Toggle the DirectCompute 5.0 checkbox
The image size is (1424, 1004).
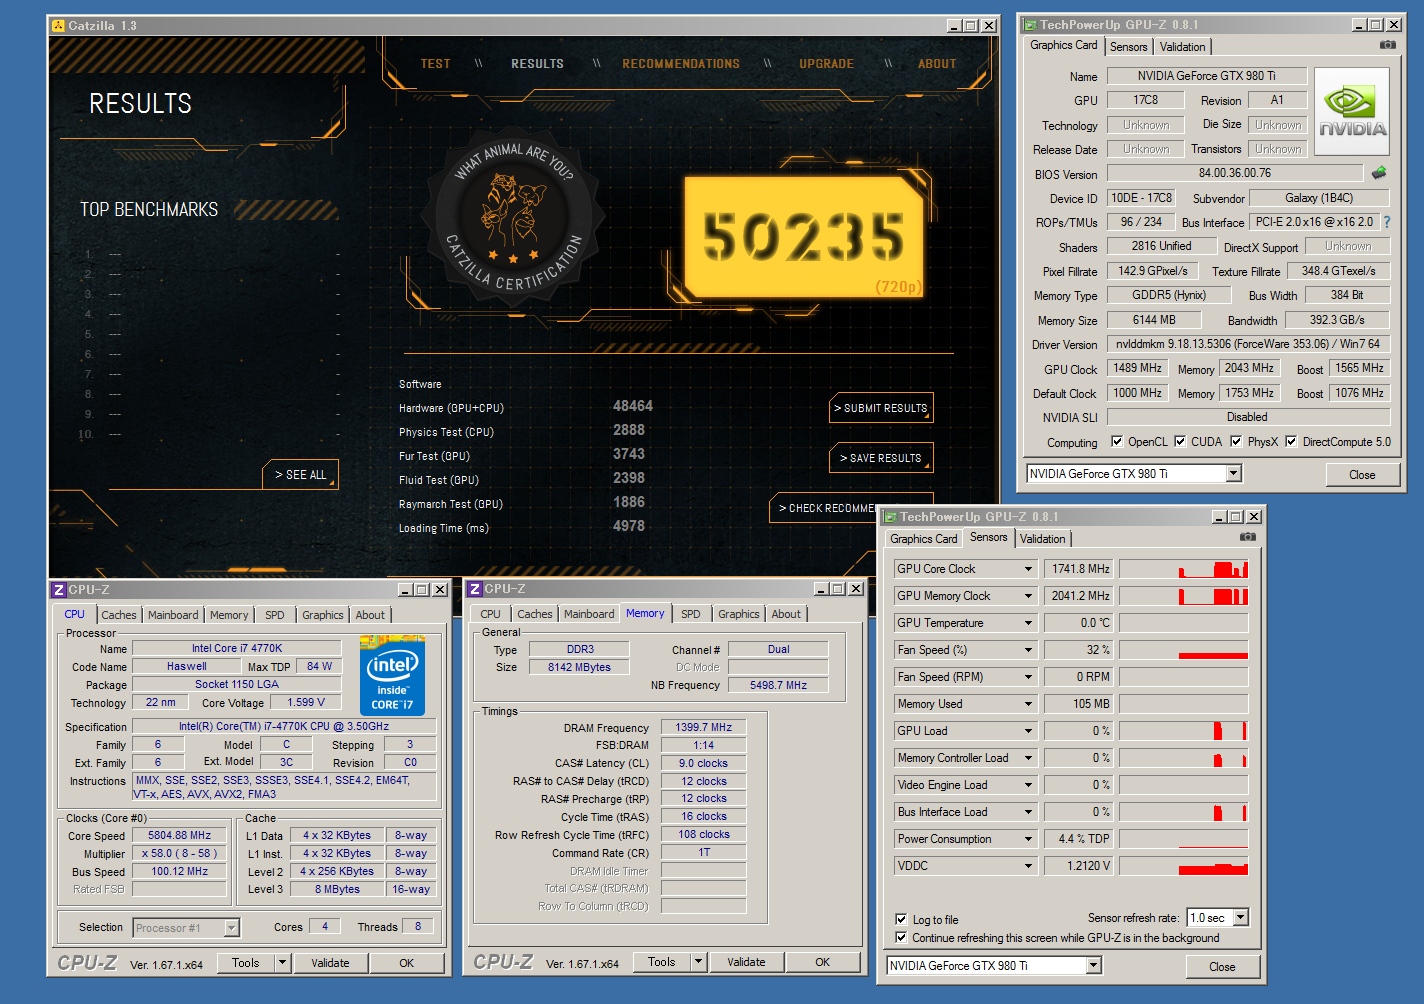pos(1291,441)
